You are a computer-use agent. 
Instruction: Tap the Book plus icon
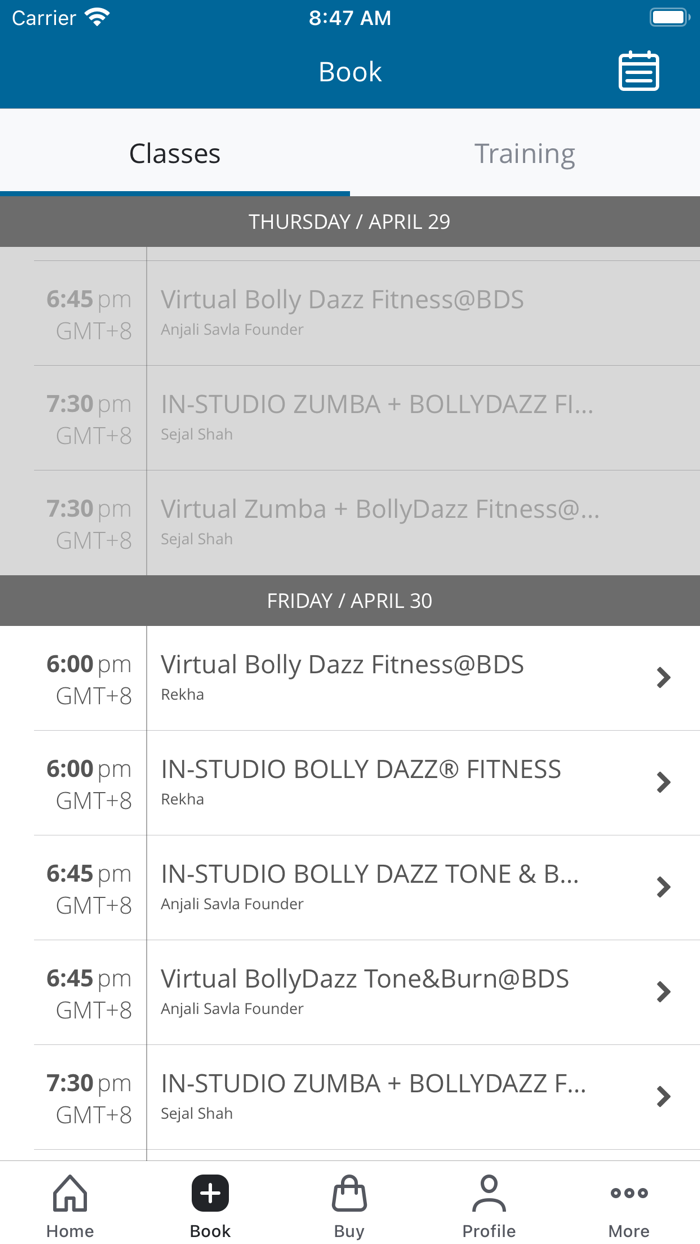(209, 1192)
